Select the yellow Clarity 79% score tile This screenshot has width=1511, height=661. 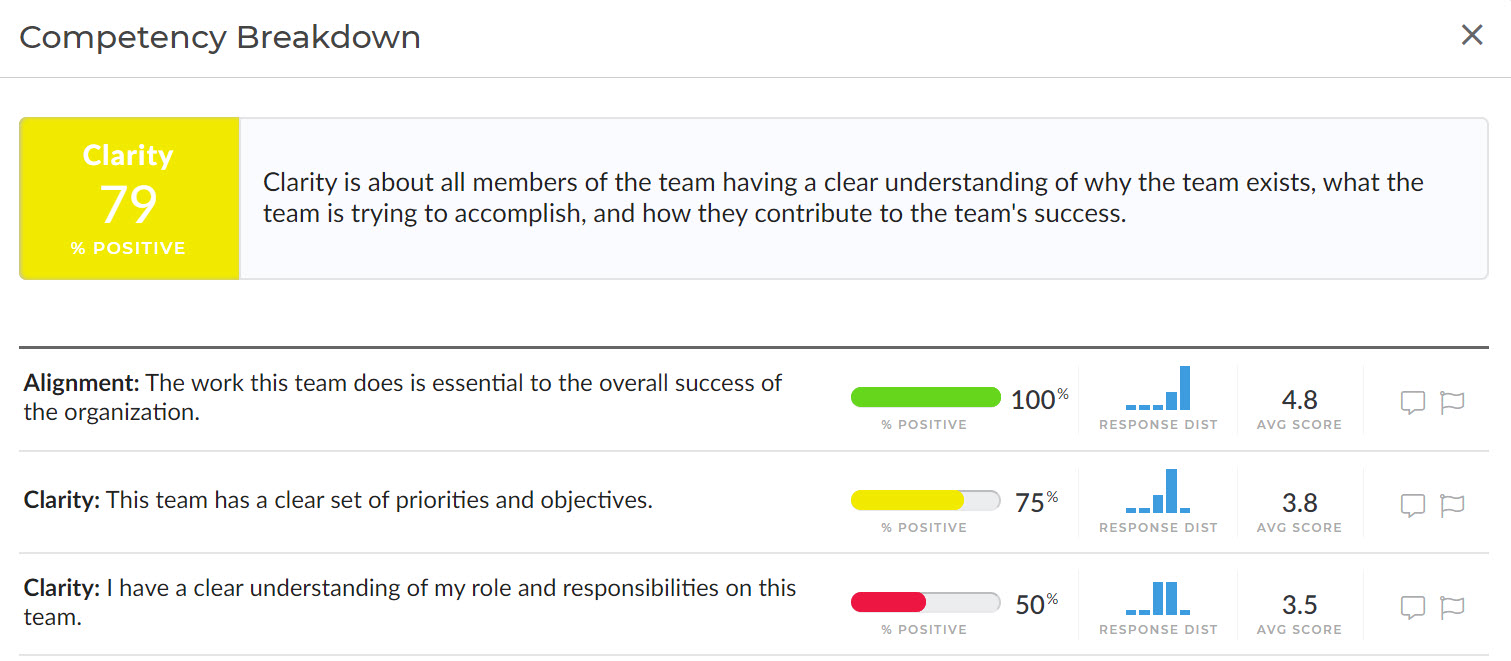[129, 198]
